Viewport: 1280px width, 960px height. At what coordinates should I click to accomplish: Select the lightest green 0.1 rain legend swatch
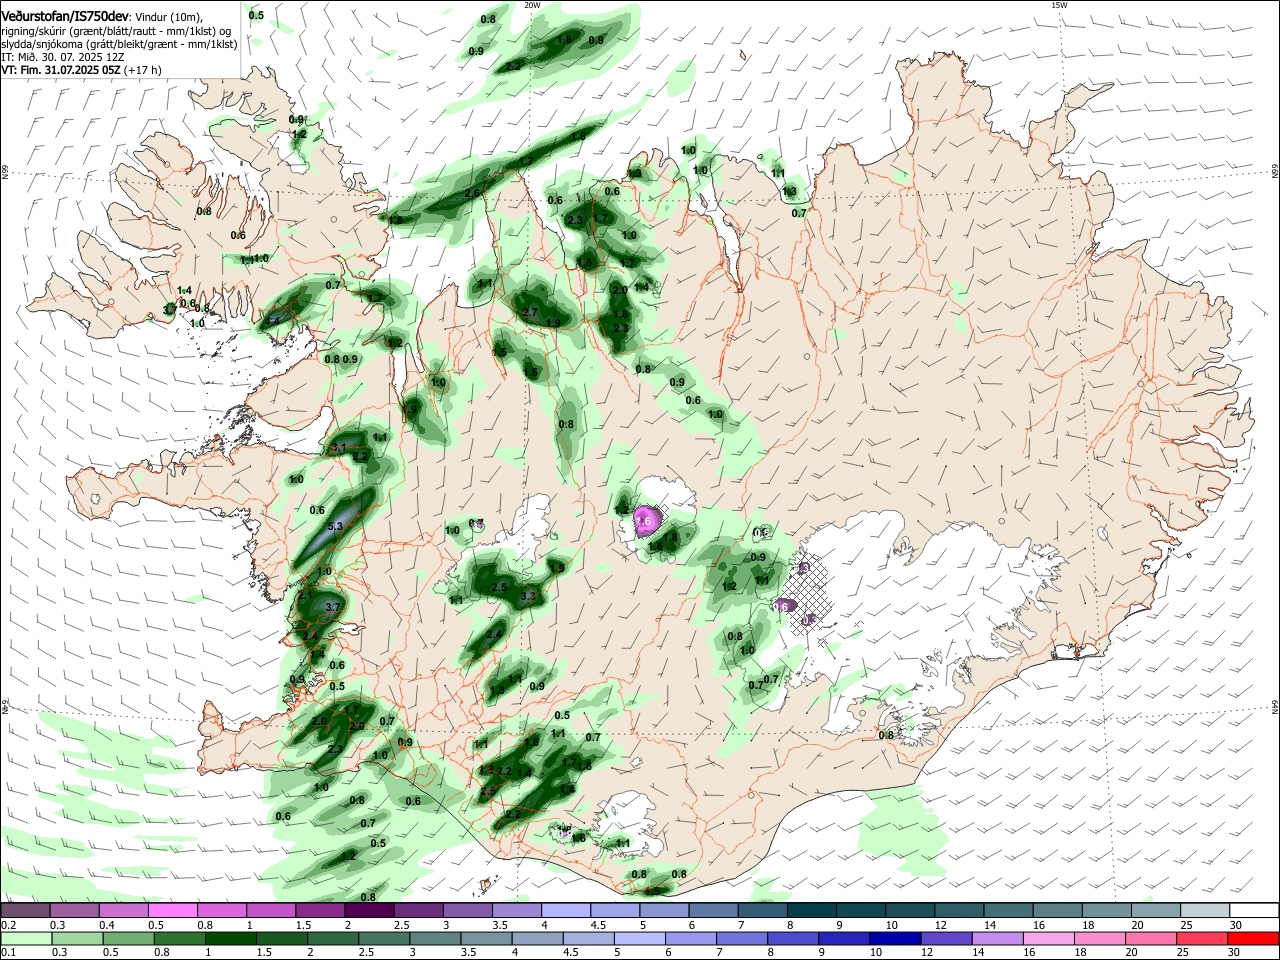point(25,940)
